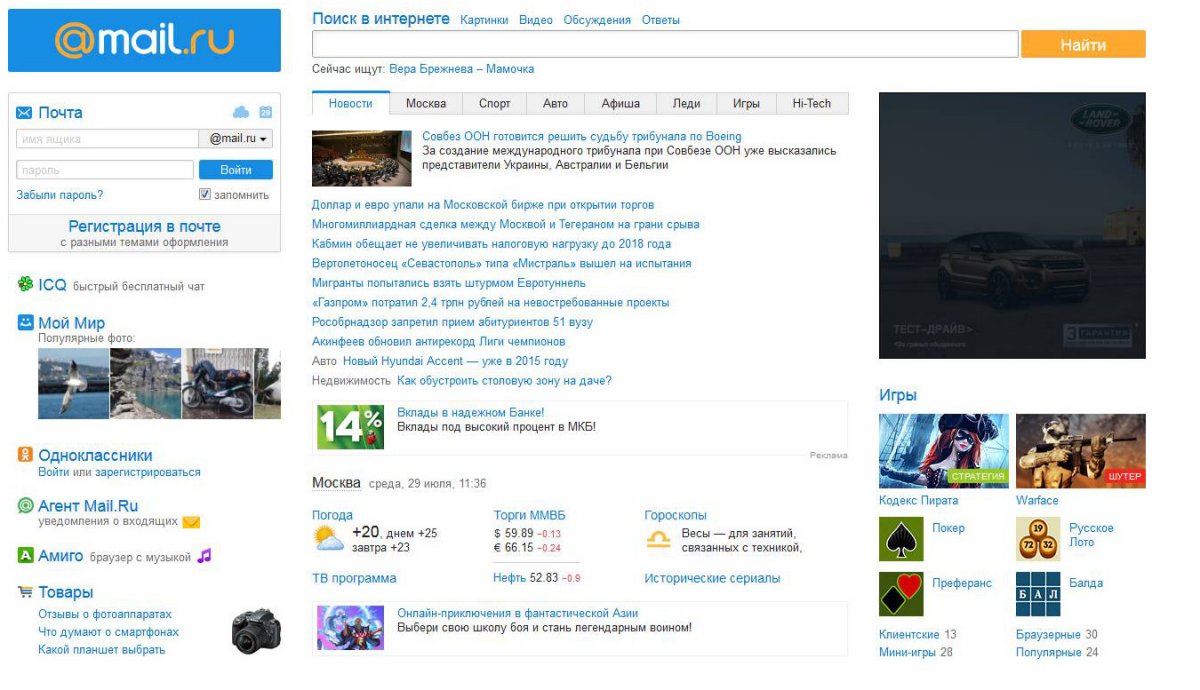Click the Русское Лото game icon
The height and width of the screenshot is (690, 1200).
pyautogui.click(x=1038, y=539)
